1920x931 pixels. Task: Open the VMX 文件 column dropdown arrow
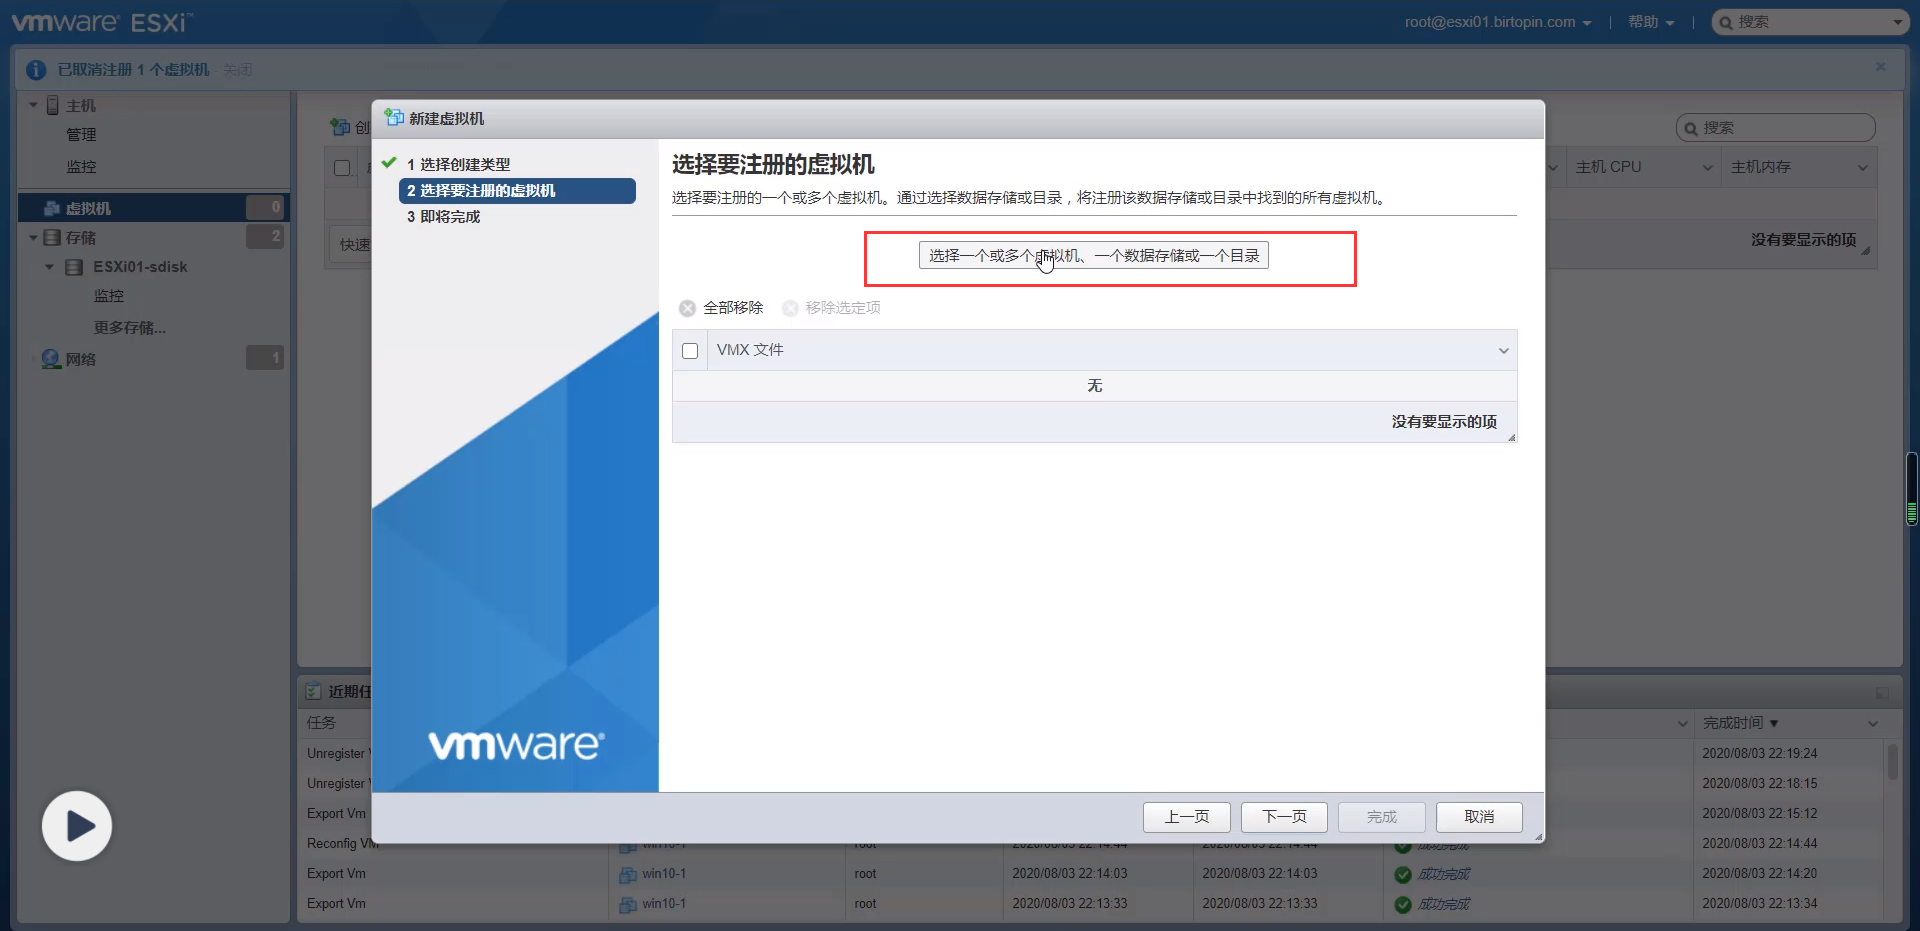[x=1503, y=351]
